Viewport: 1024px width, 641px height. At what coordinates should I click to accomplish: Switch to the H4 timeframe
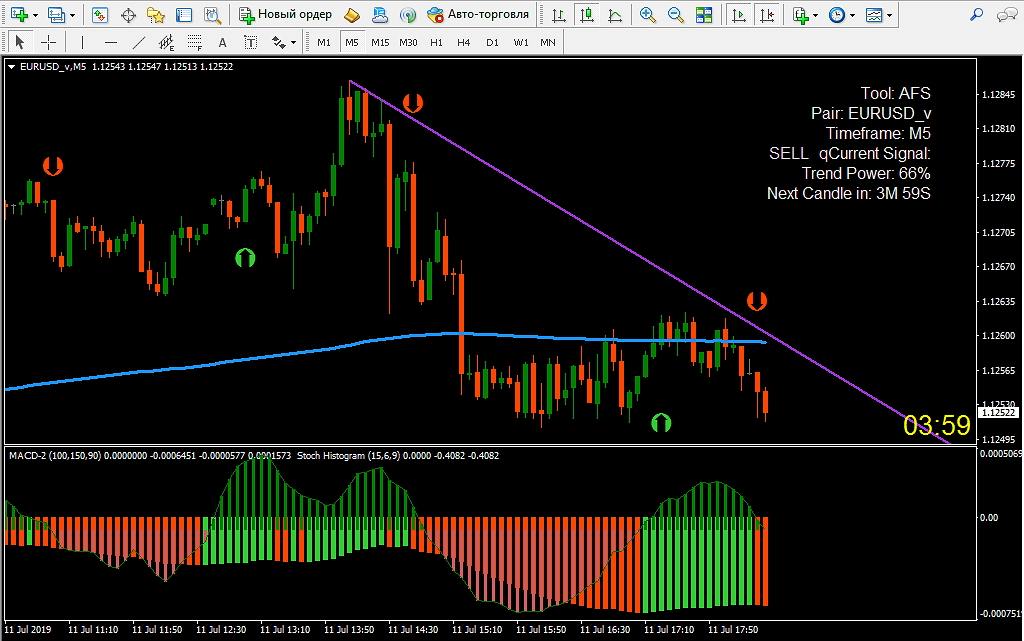[464, 42]
